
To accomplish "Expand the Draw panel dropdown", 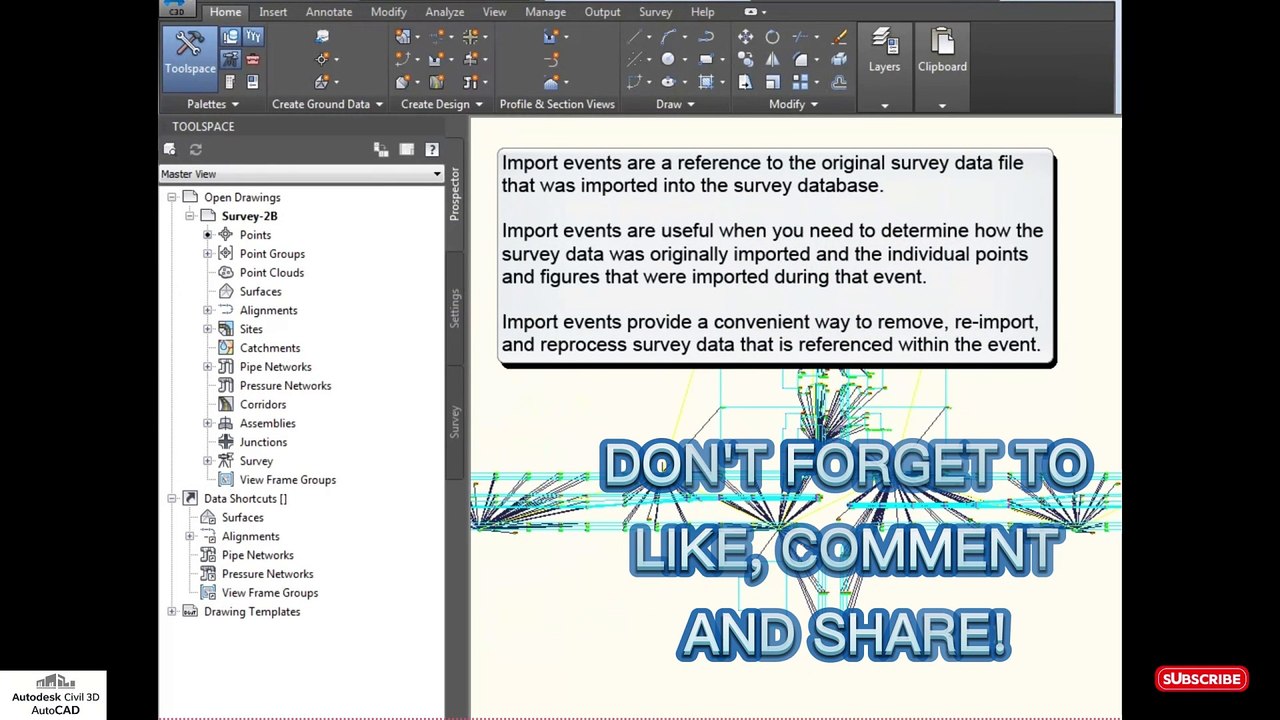I will pos(690,104).
